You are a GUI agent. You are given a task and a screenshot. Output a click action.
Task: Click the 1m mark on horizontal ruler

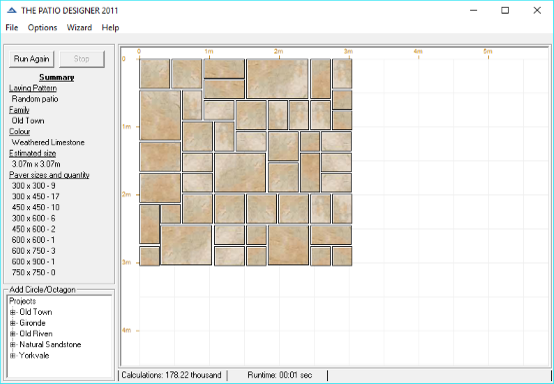pos(209,52)
